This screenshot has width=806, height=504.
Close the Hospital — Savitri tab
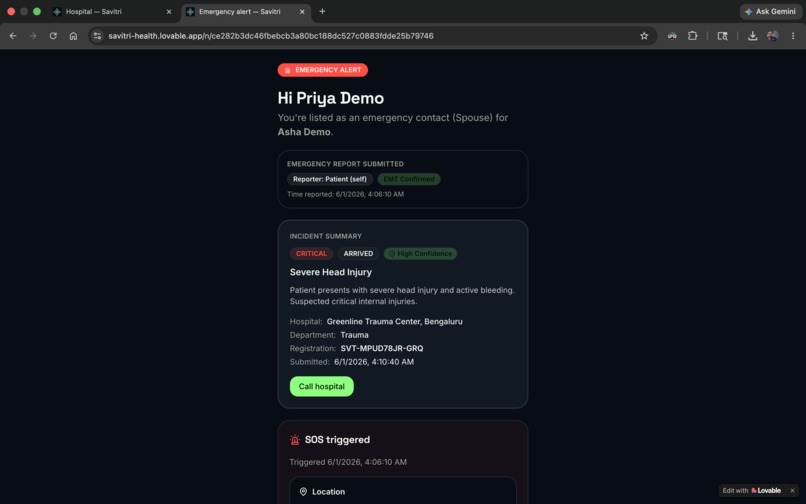[x=169, y=12]
